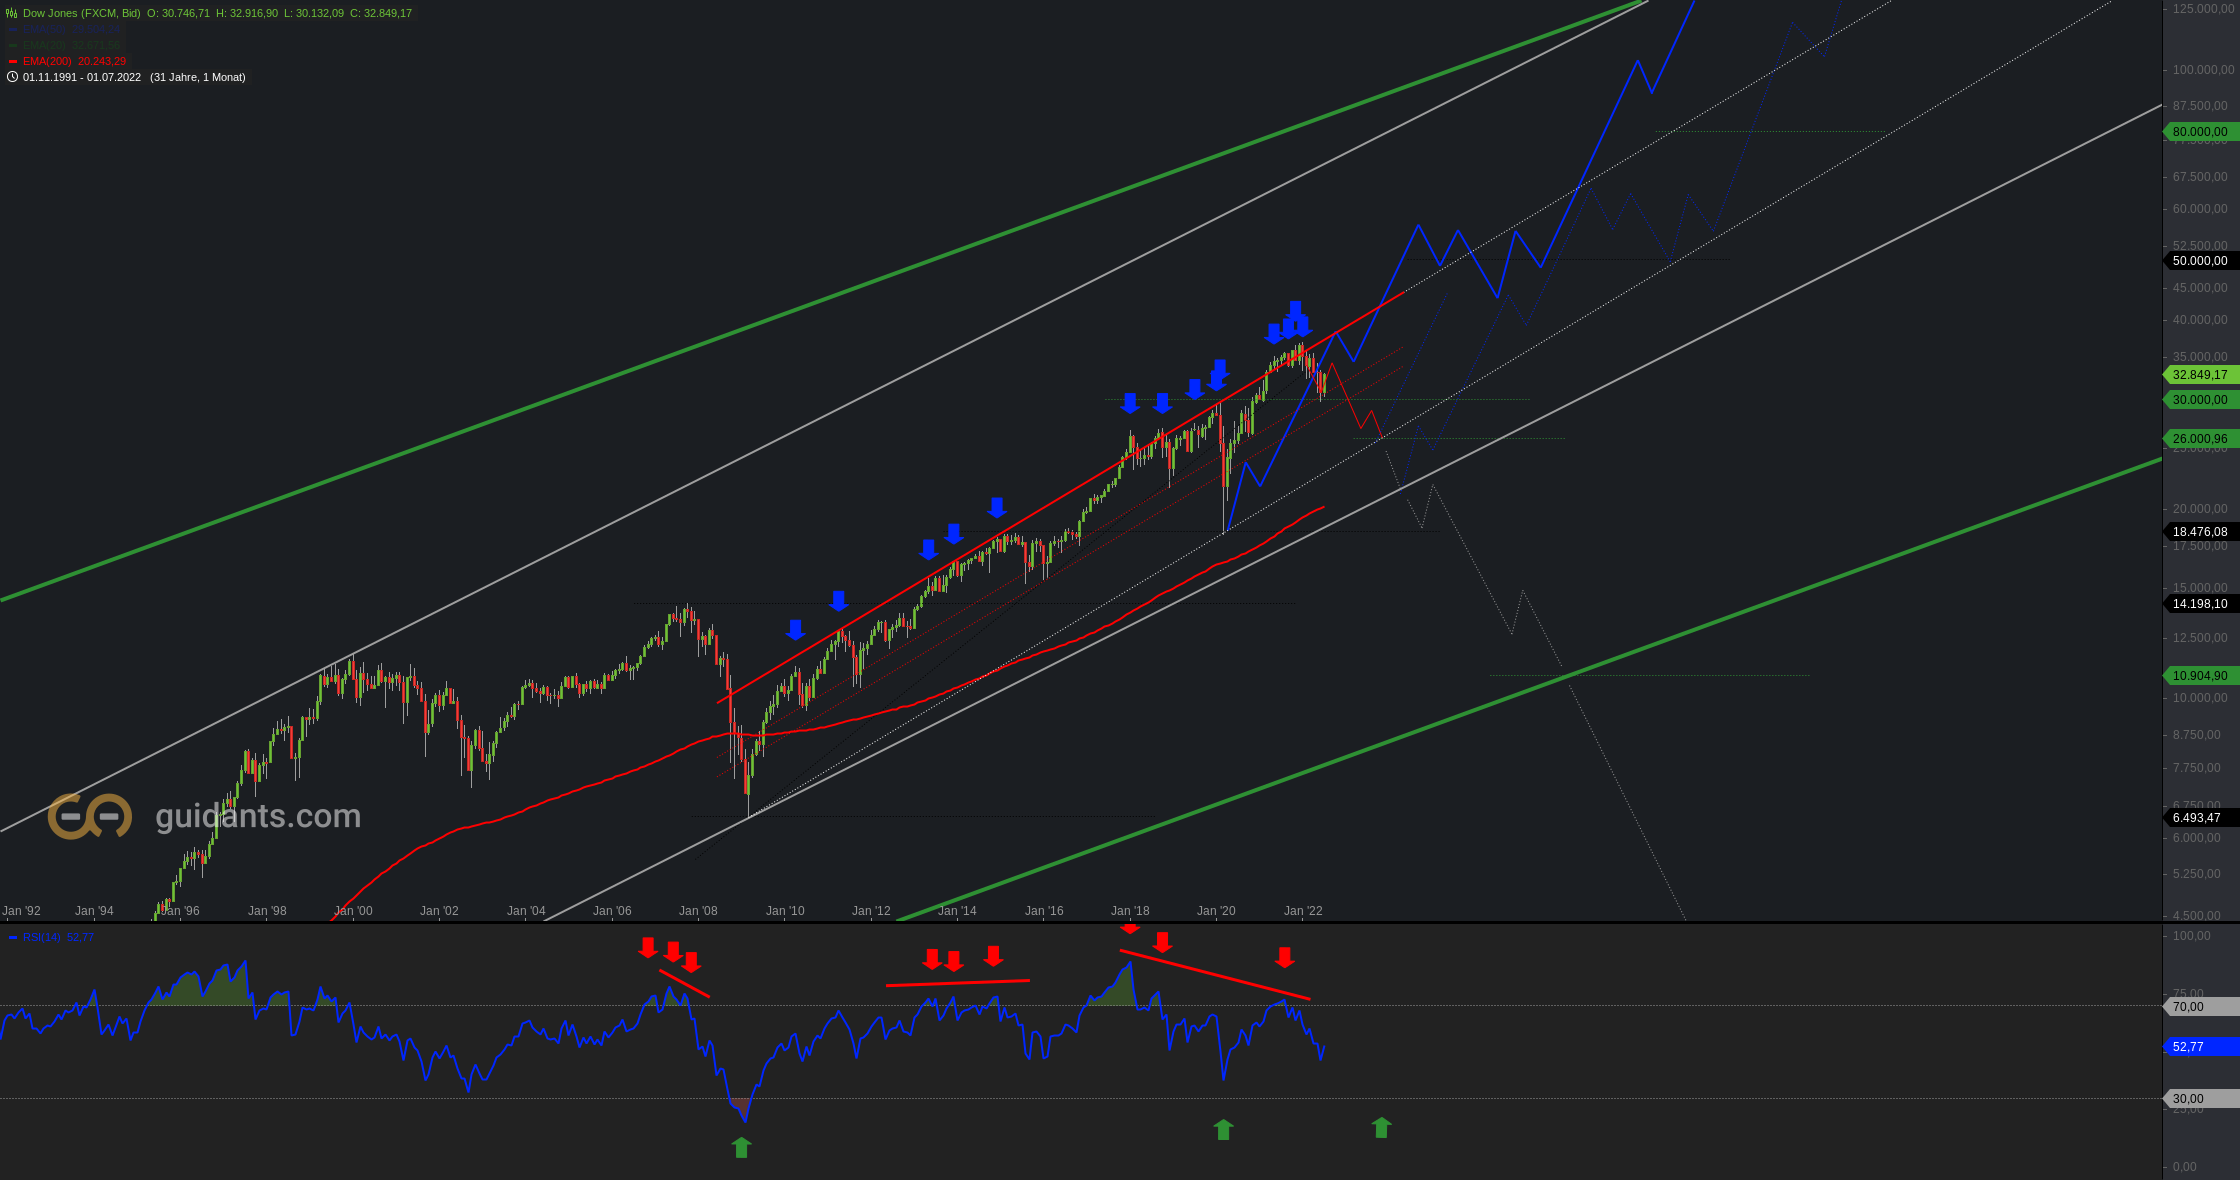
Task: Open the date range 01.11.1991 - 01.07.2022 selector
Action: (82, 77)
